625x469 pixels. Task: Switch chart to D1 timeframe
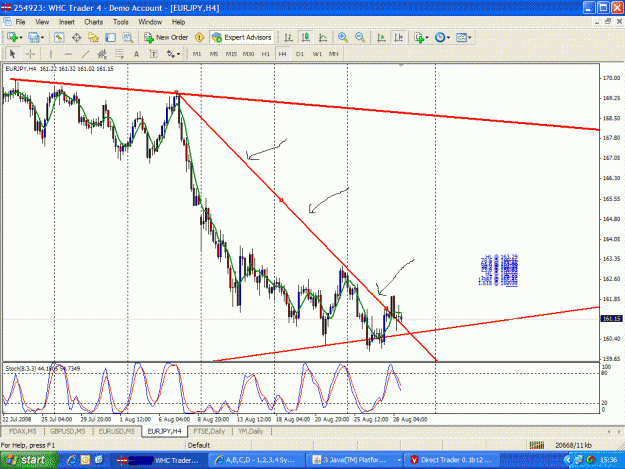(300, 54)
